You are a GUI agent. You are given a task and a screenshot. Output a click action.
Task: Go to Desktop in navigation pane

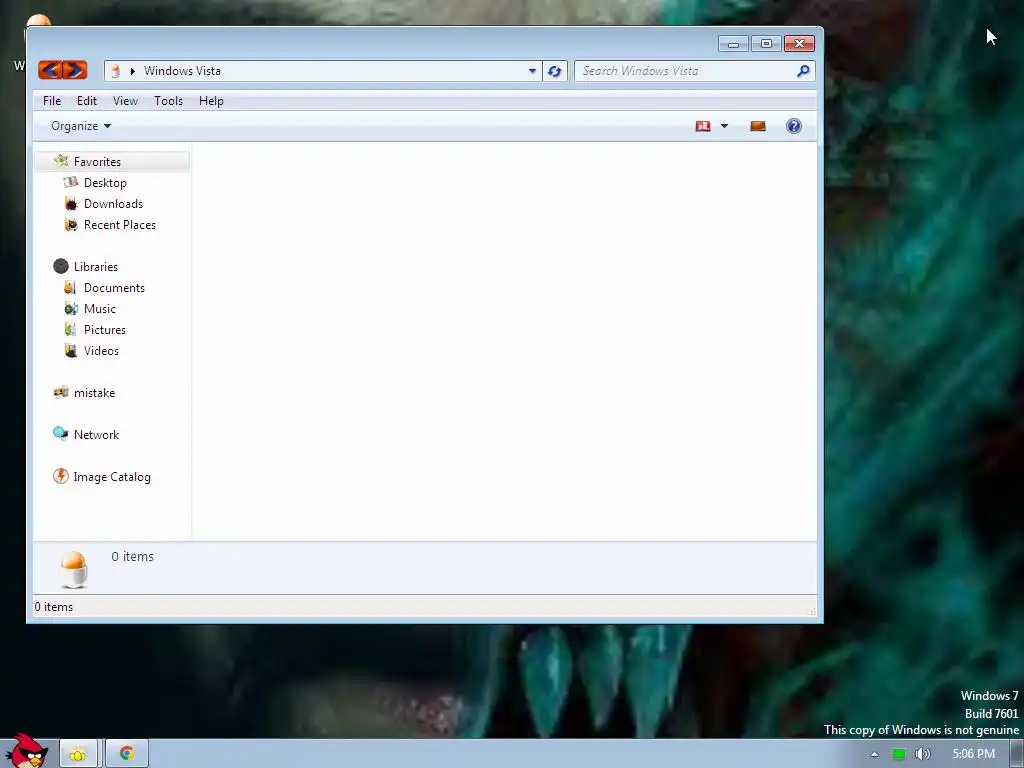pyautogui.click(x=105, y=183)
